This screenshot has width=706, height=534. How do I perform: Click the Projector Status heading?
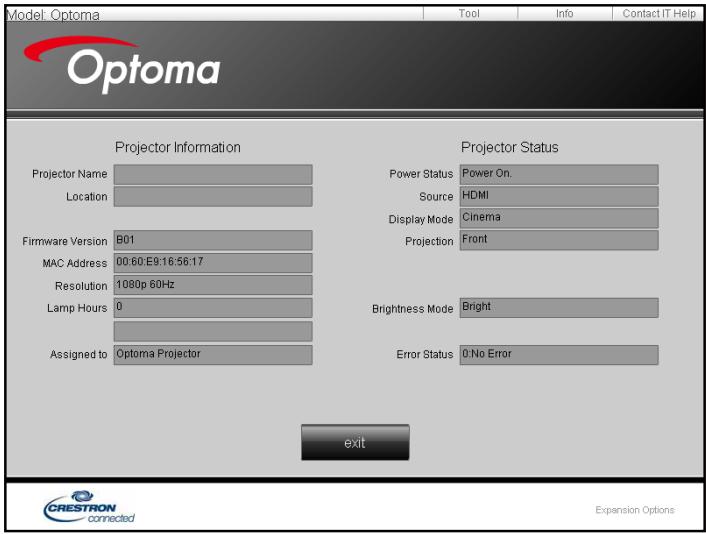[x=510, y=147]
